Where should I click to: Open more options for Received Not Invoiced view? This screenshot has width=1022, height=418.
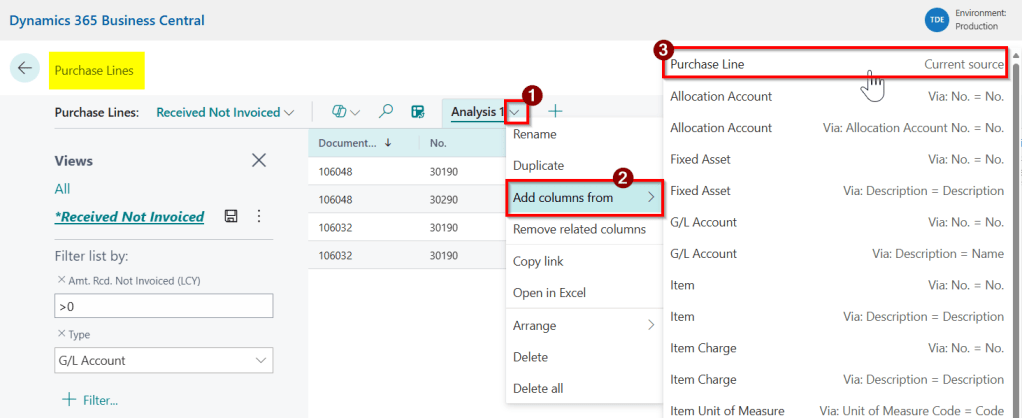click(259, 216)
